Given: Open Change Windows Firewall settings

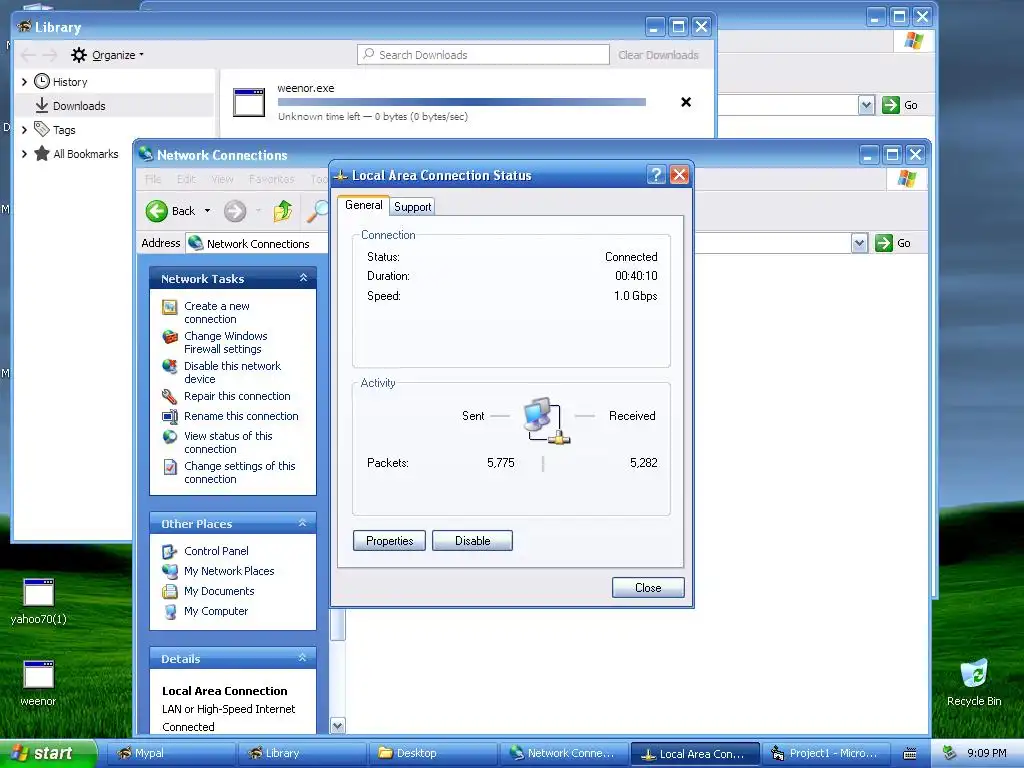Looking at the screenshot, I should tap(225, 342).
